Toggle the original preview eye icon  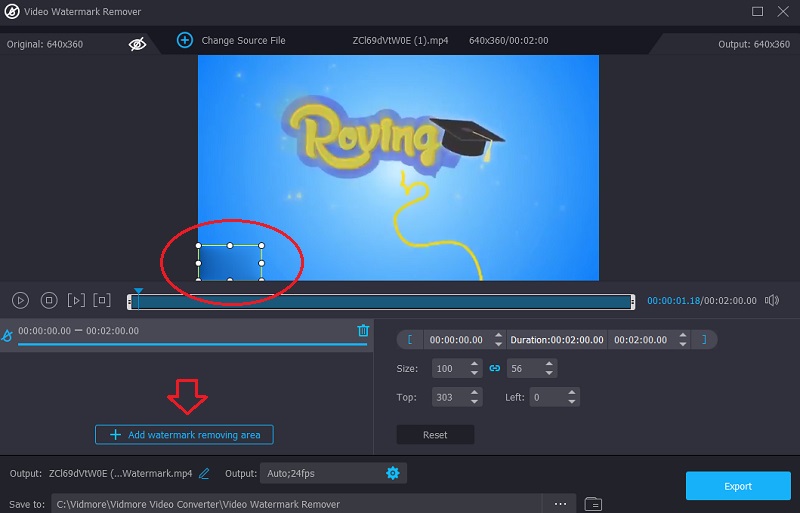tap(138, 43)
